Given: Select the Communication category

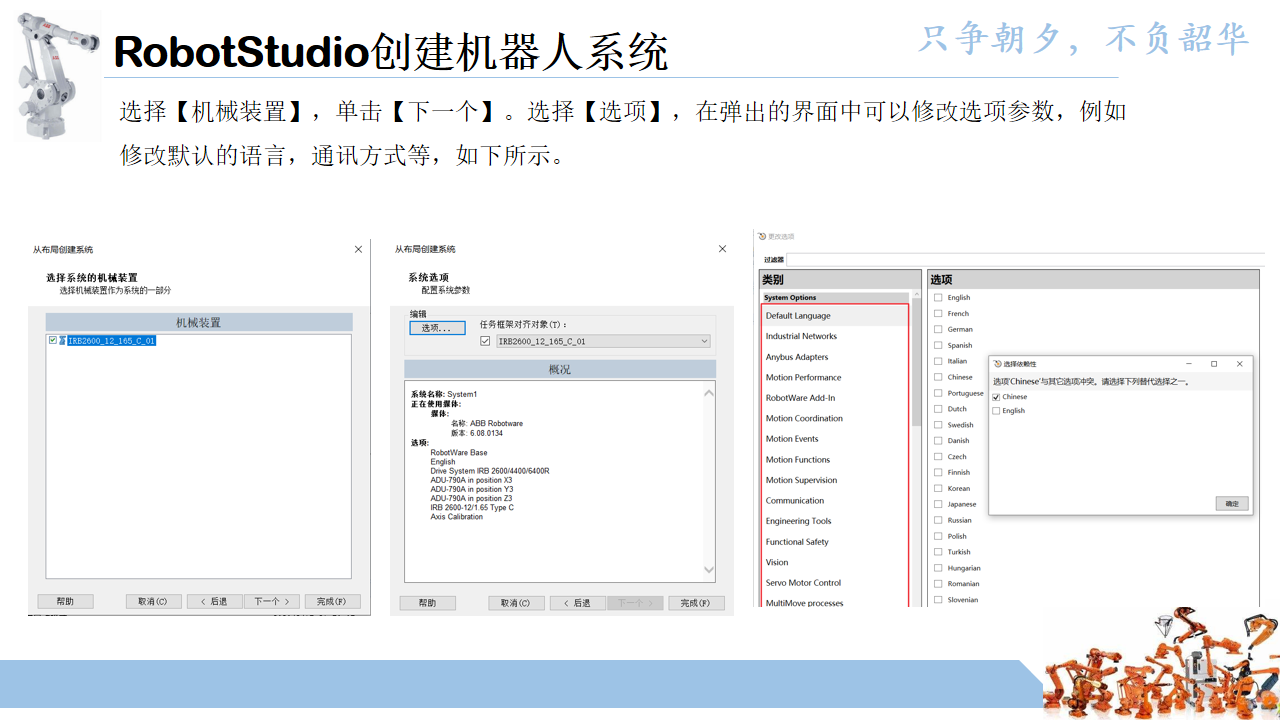Looking at the screenshot, I should click(x=794, y=500).
